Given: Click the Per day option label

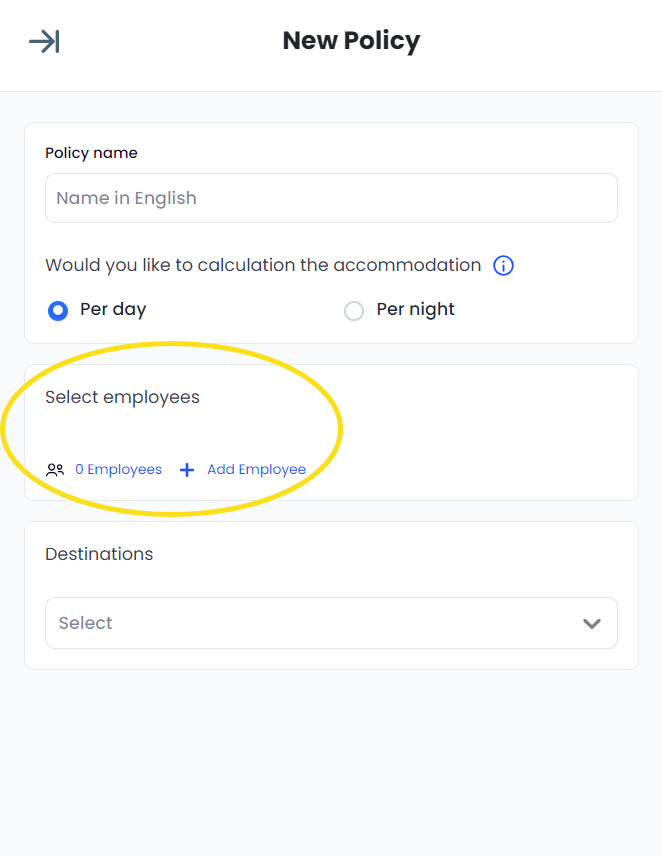Looking at the screenshot, I should click(113, 310).
